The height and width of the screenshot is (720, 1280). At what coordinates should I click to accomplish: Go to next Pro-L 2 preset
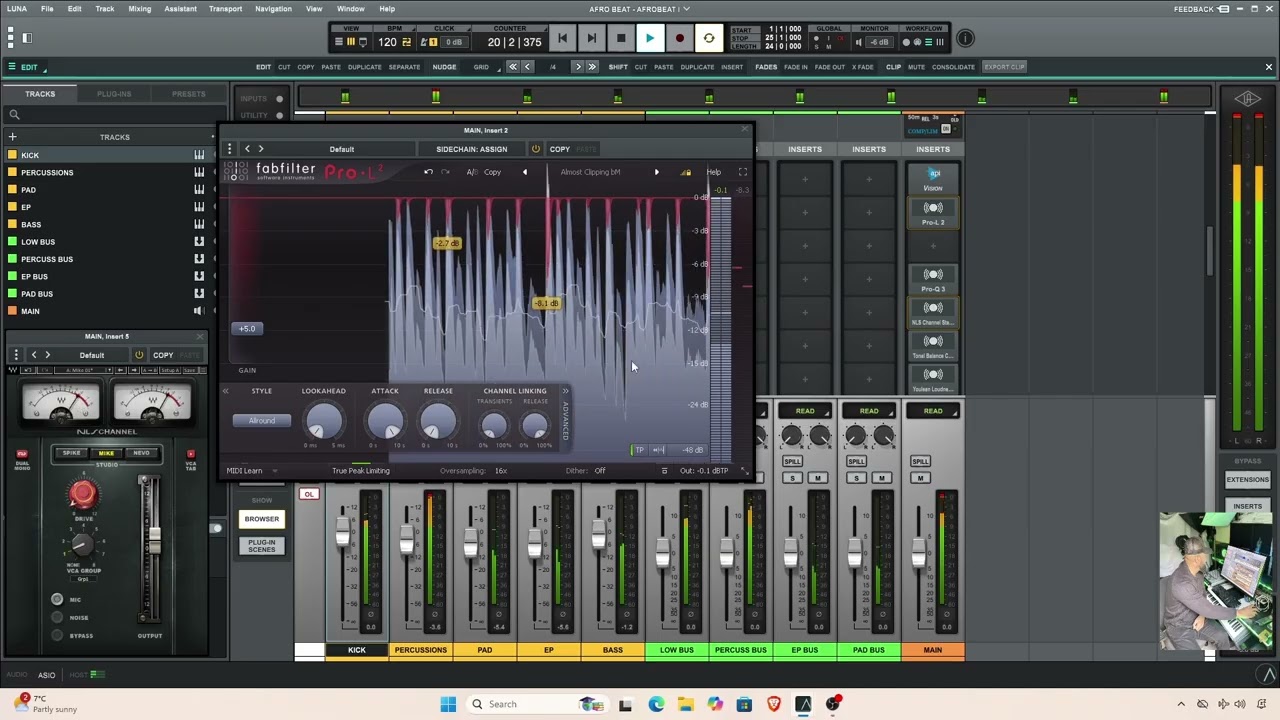[x=656, y=172]
